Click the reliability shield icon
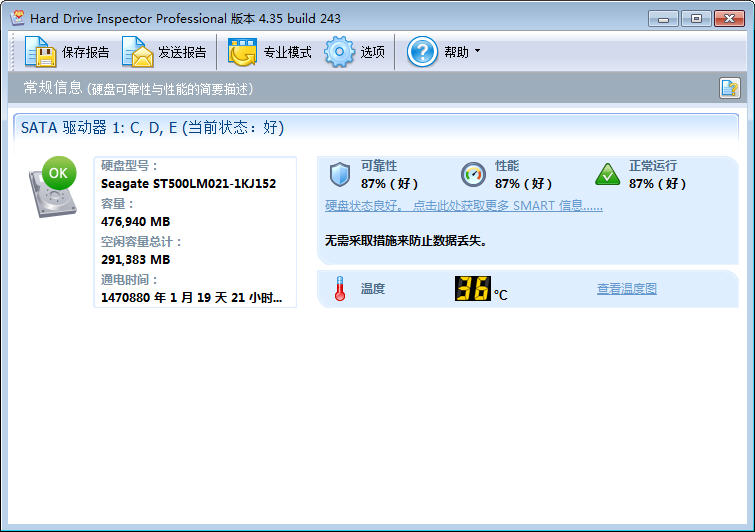The height and width of the screenshot is (532, 755). tap(340, 174)
